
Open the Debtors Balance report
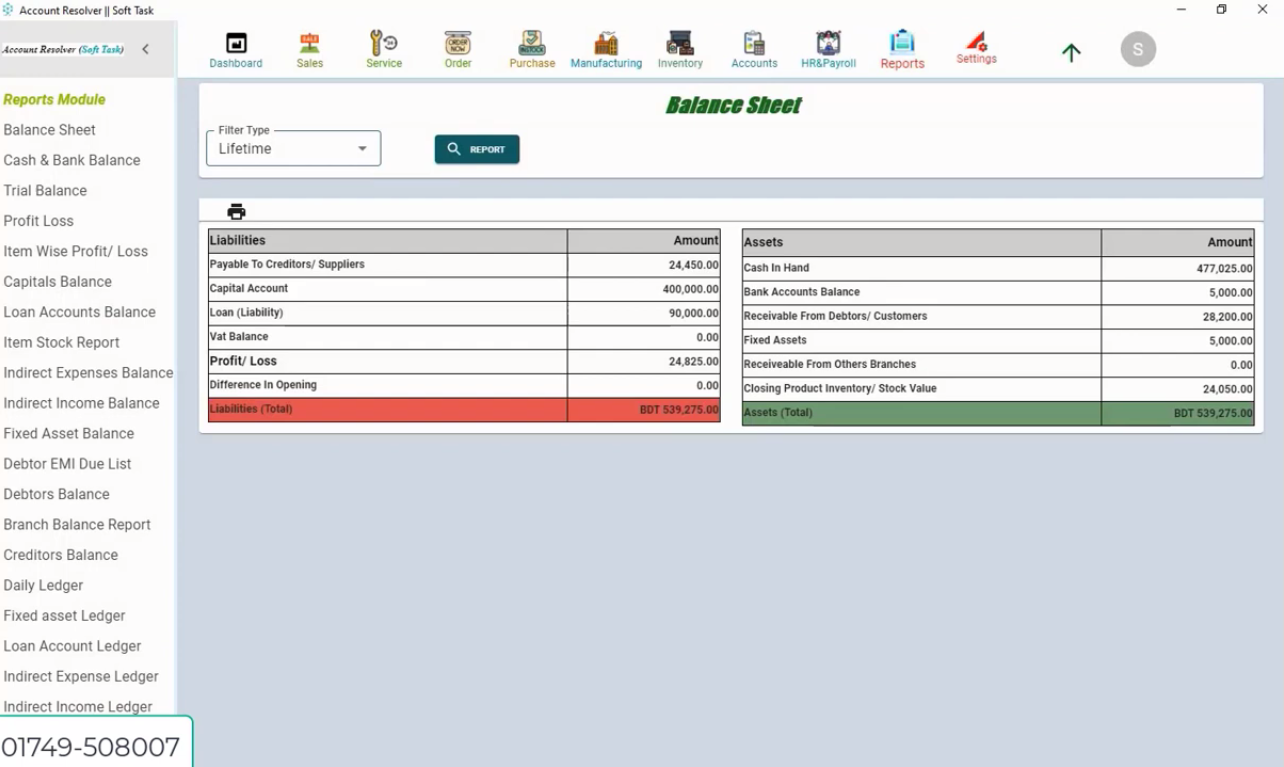tap(55, 493)
